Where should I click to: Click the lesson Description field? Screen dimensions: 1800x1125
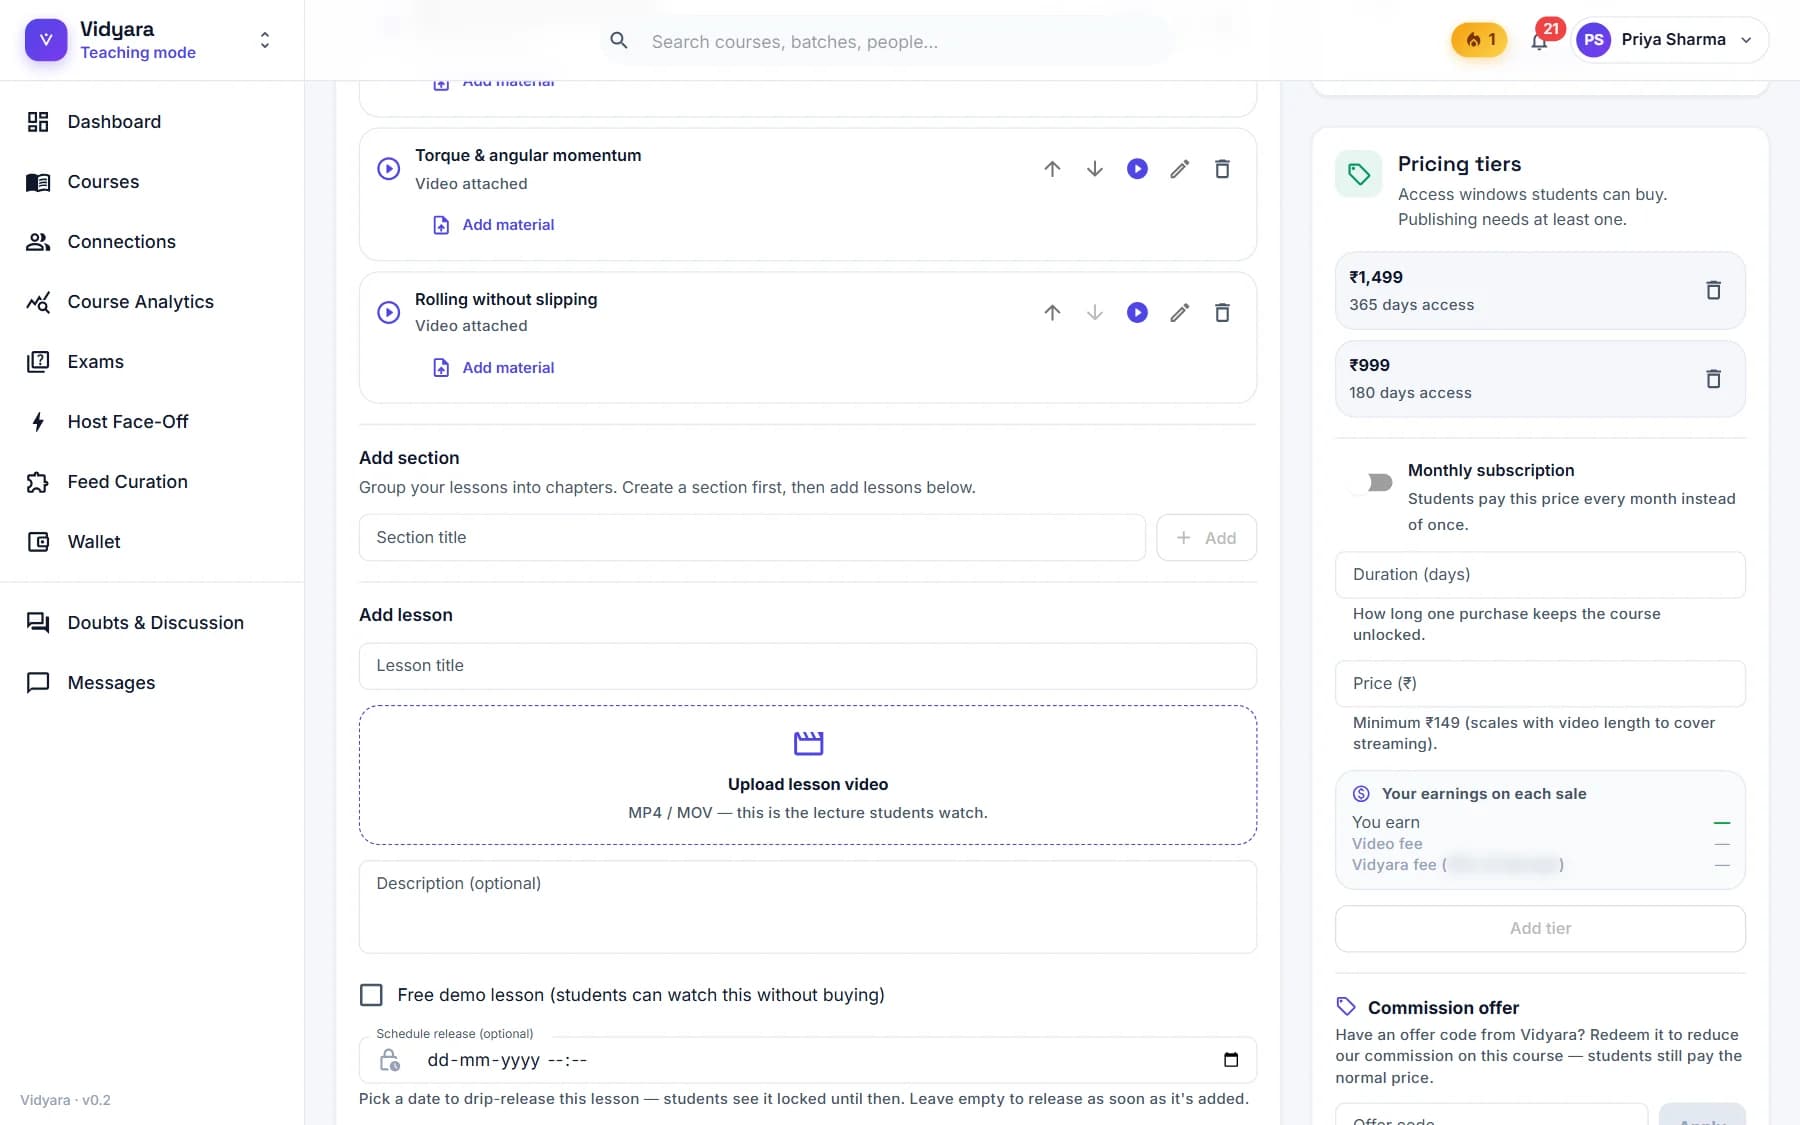click(x=808, y=907)
